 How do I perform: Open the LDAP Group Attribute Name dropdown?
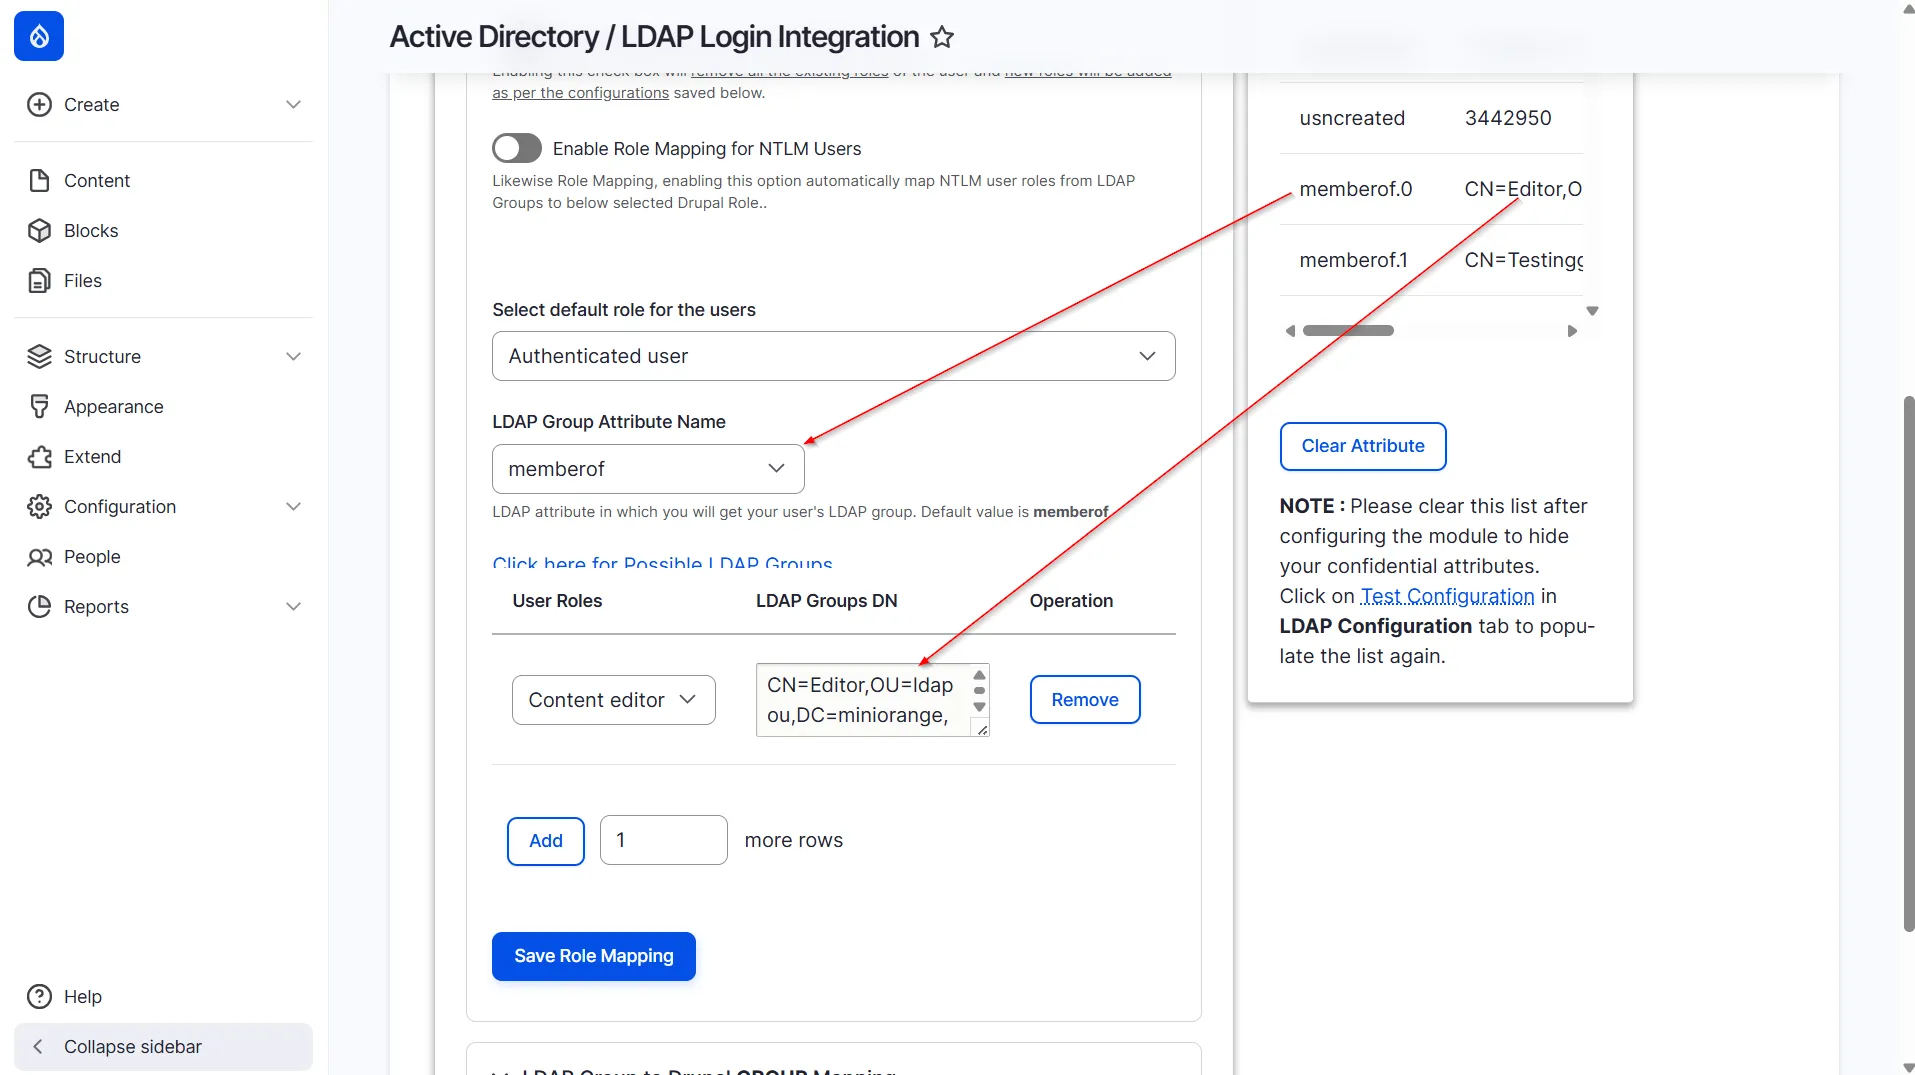click(x=648, y=469)
